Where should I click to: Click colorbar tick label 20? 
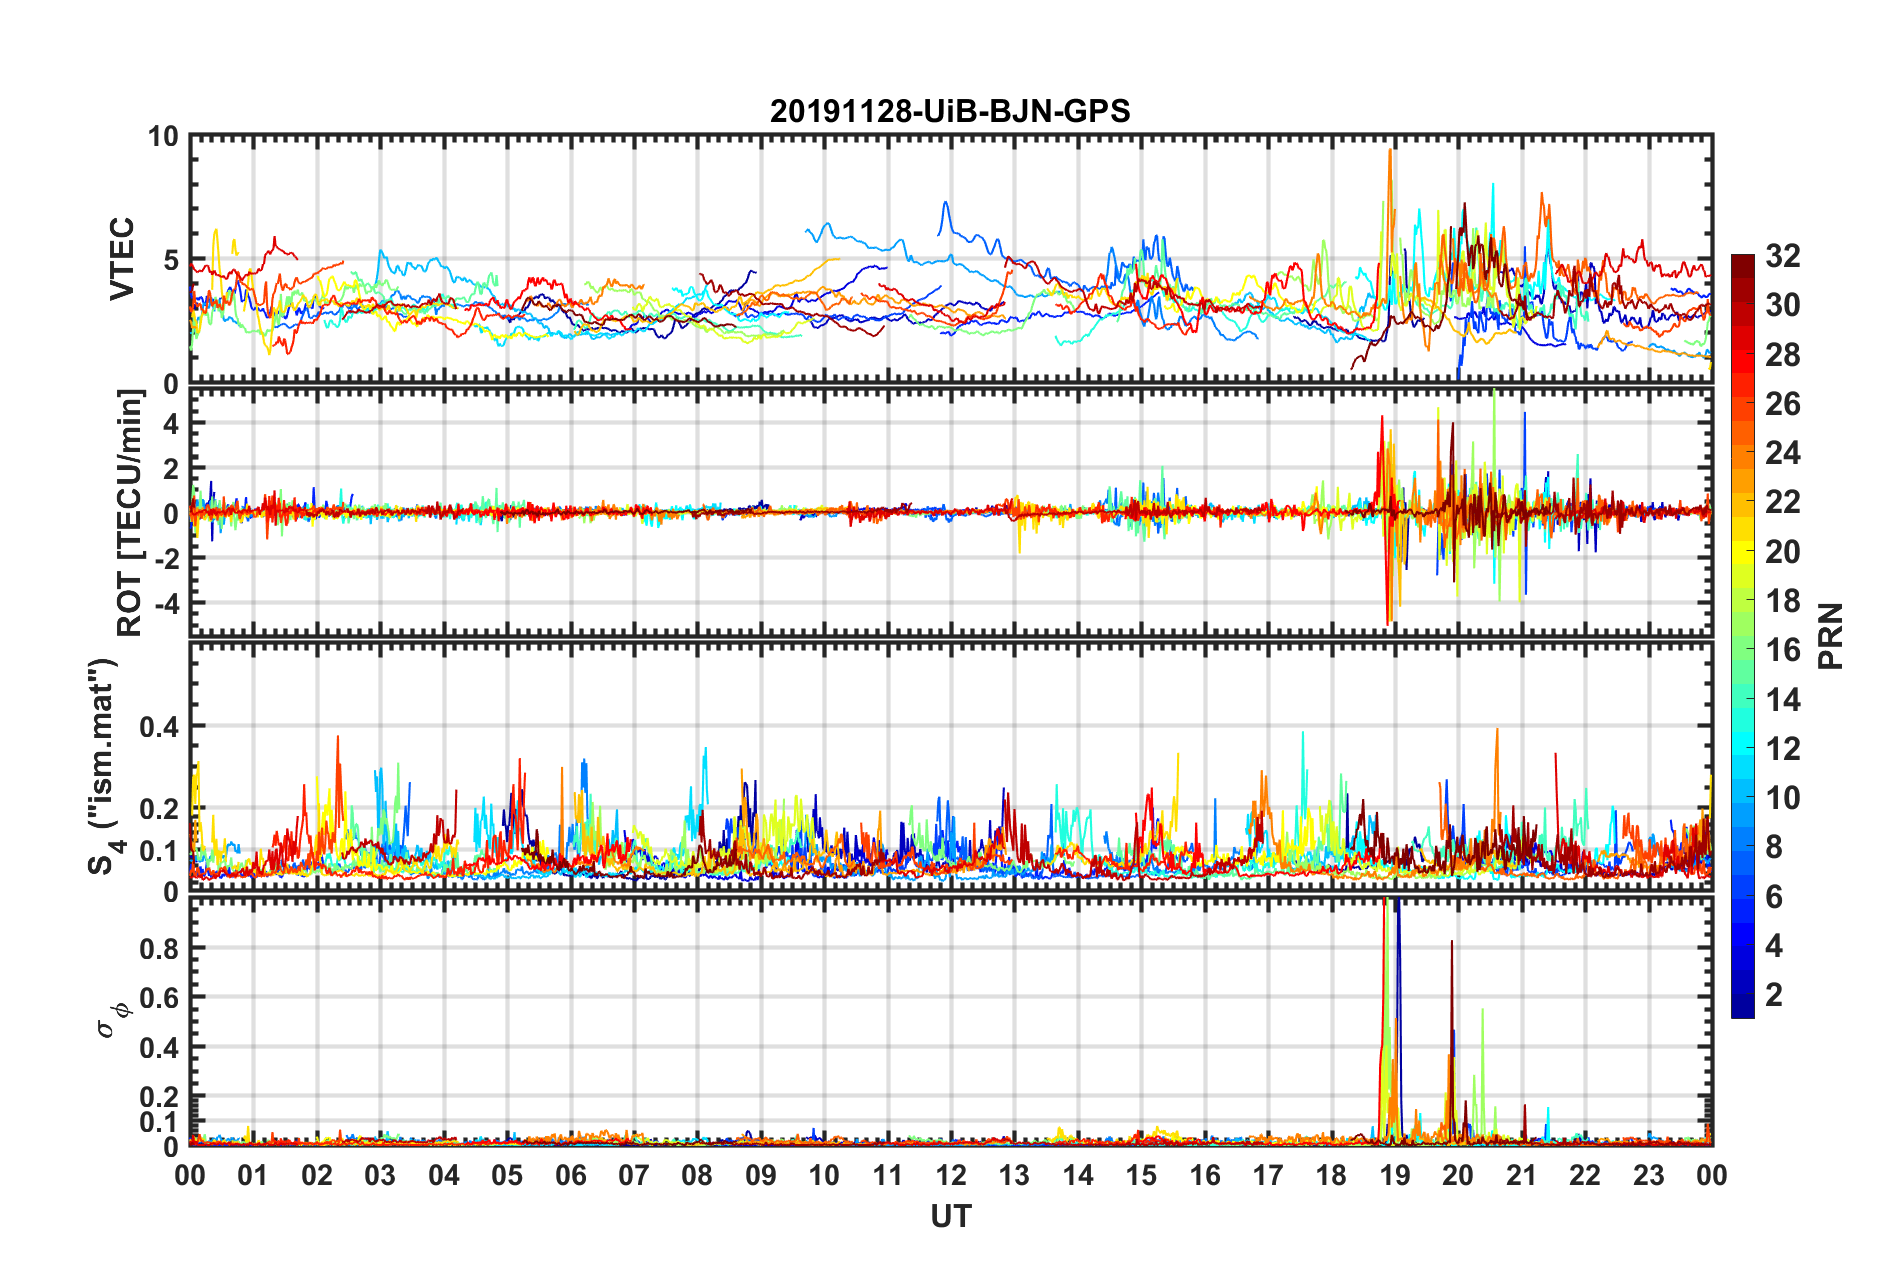click(1782, 552)
